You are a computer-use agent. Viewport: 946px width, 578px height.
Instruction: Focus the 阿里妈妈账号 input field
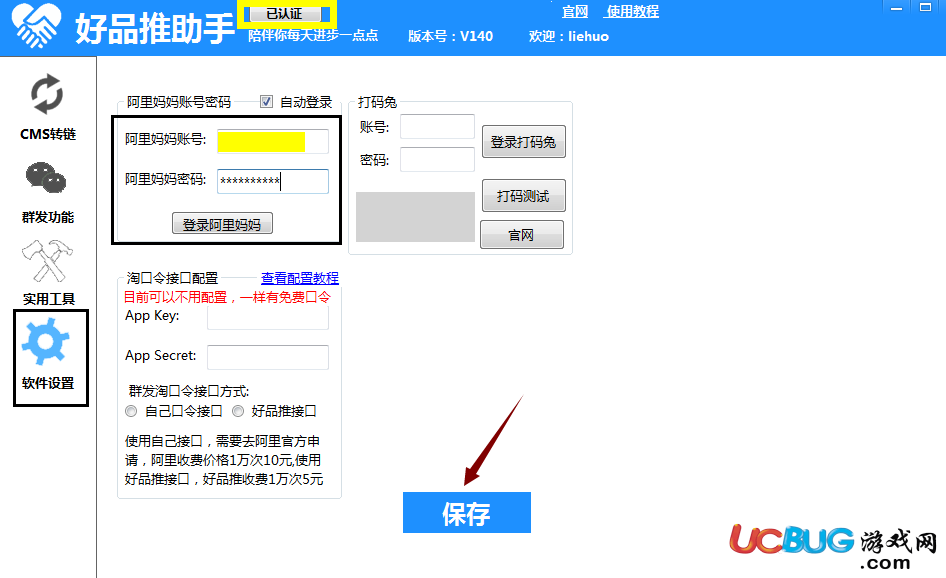(x=273, y=141)
